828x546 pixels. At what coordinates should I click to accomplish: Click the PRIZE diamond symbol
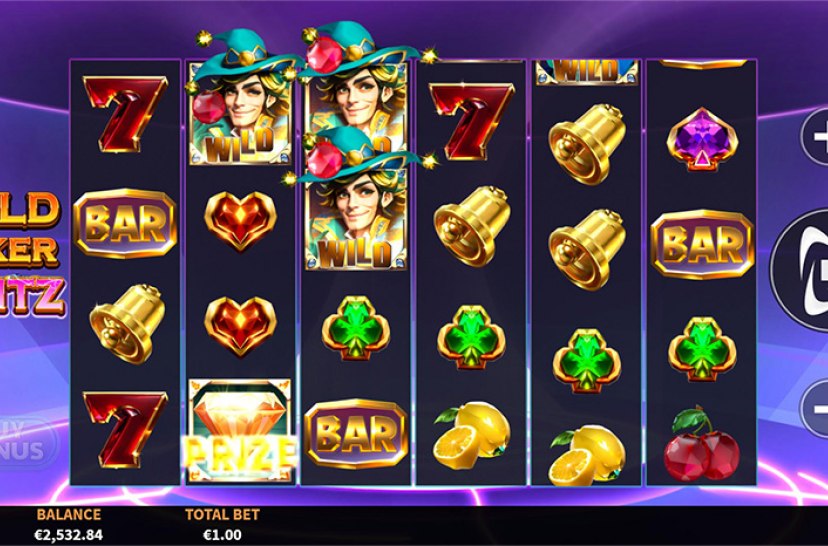240,430
